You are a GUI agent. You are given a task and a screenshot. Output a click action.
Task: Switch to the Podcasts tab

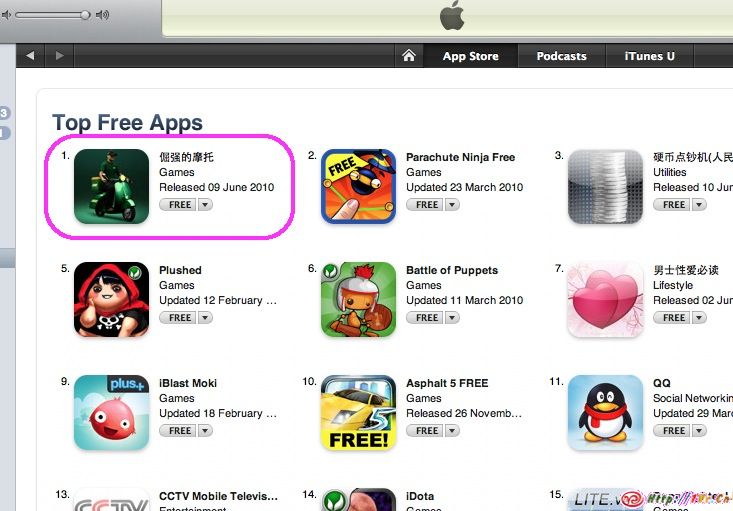[561, 56]
